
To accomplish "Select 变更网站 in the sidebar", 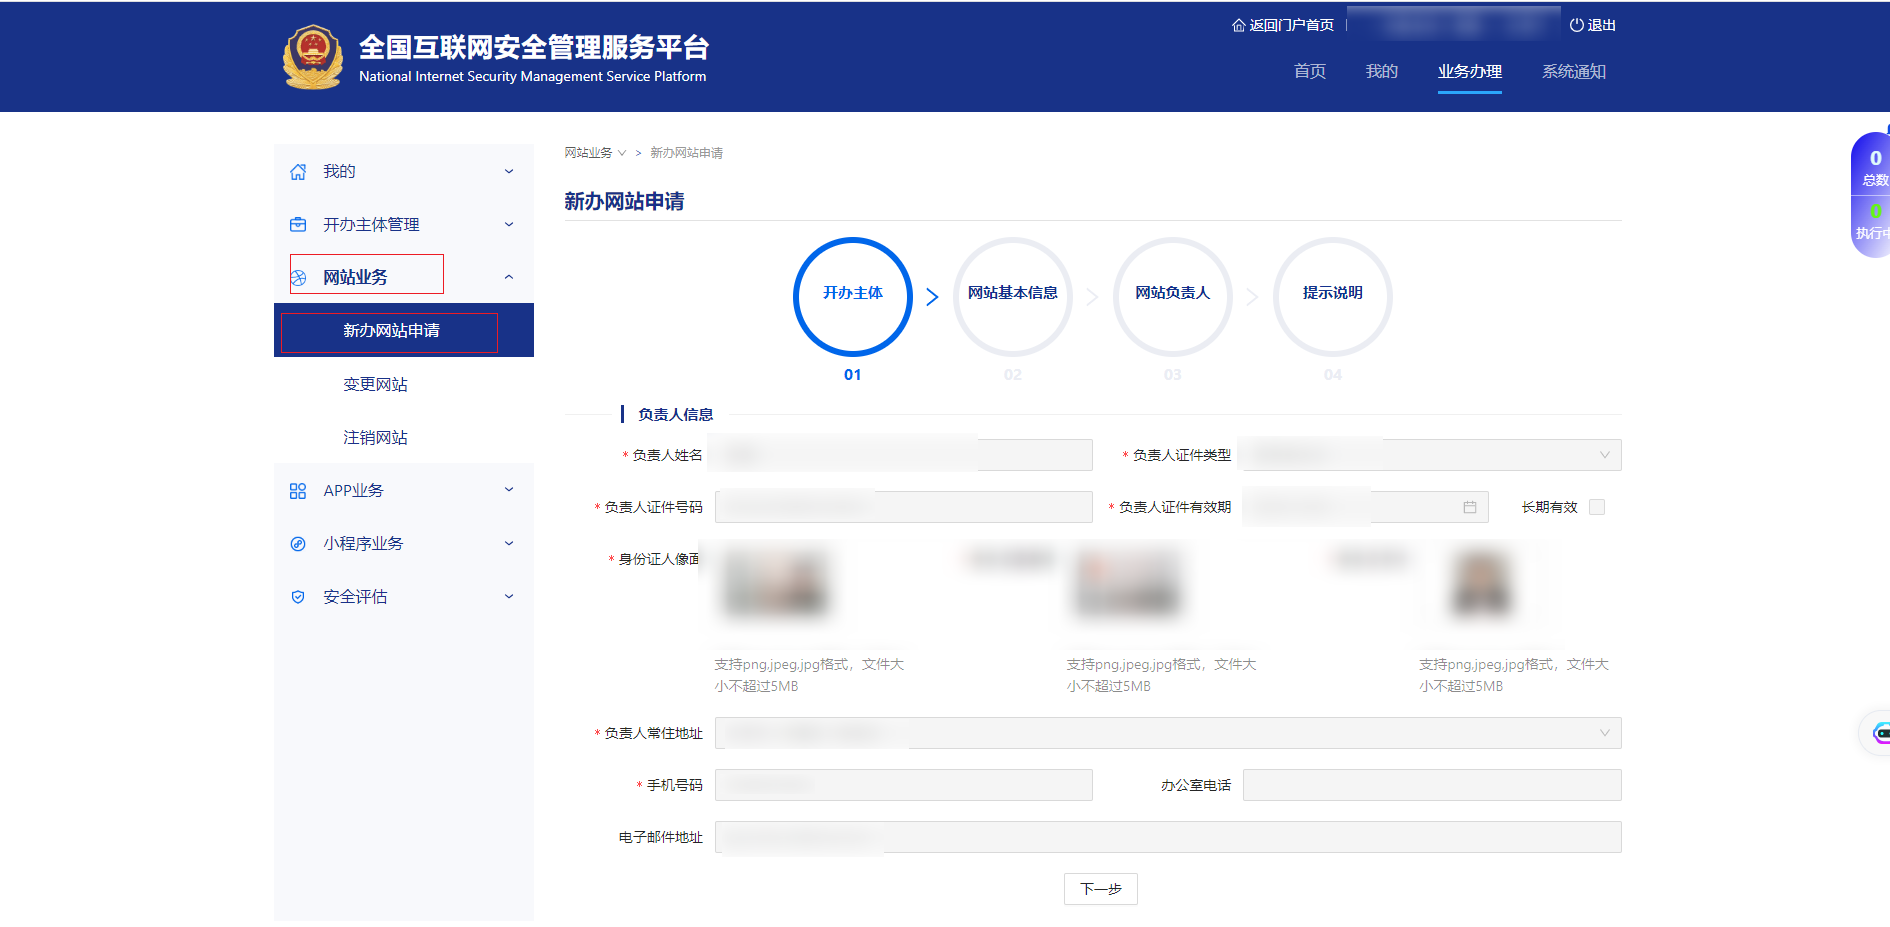I will click(x=375, y=385).
